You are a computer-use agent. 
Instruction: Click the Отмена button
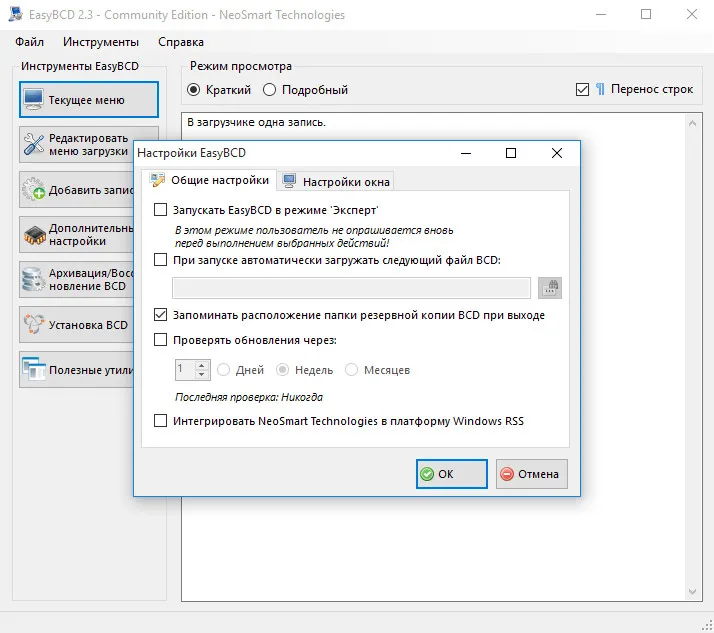(x=531, y=474)
